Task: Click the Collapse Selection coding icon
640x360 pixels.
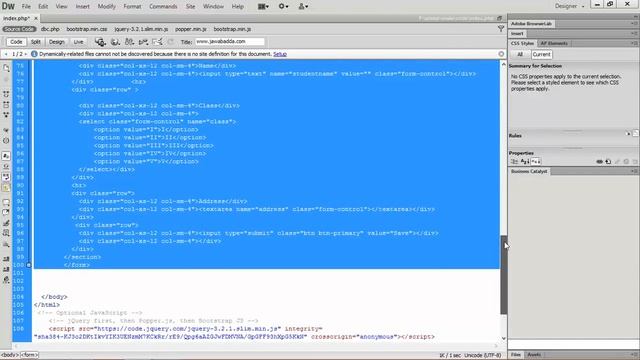Action: pos(6,105)
